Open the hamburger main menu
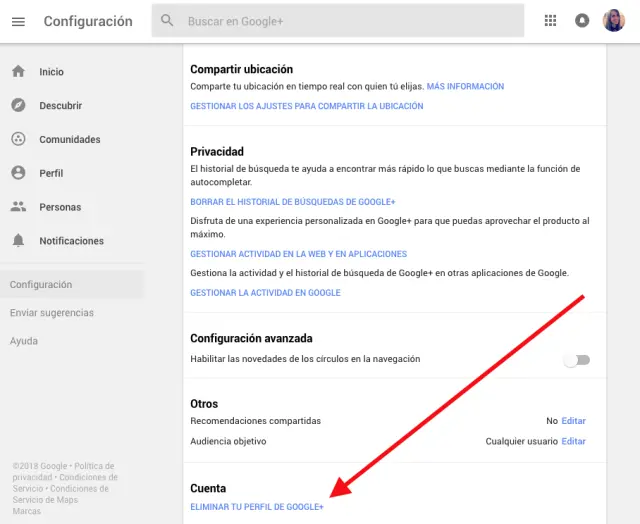This screenshot has width=640, height=524. pos(18,21)
